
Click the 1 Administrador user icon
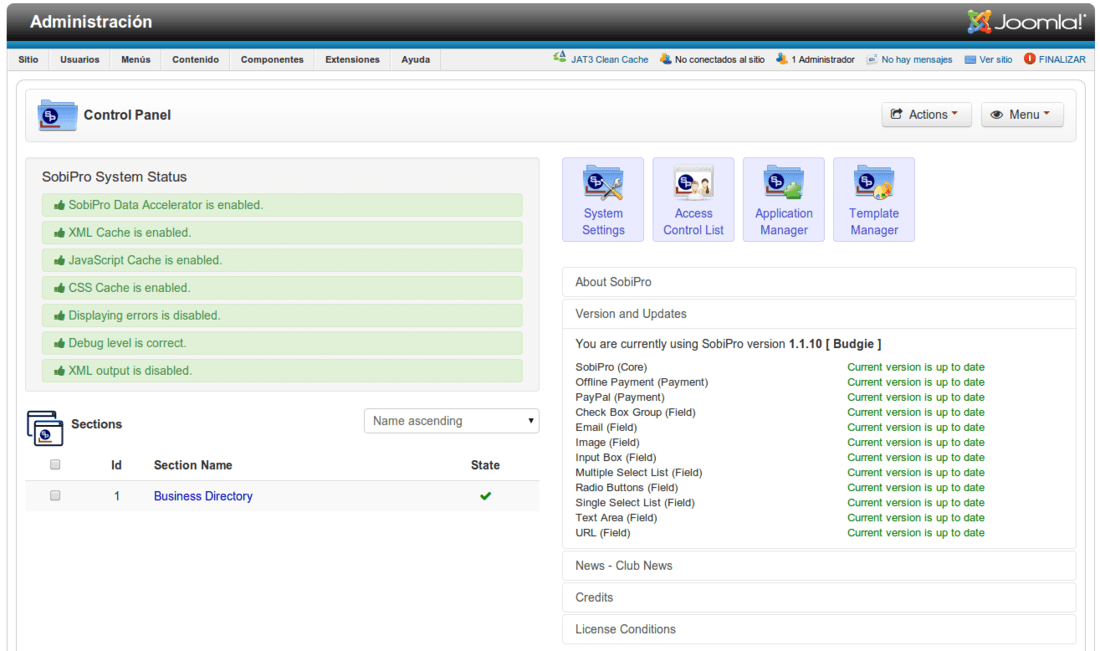click(x=782, y=59)
